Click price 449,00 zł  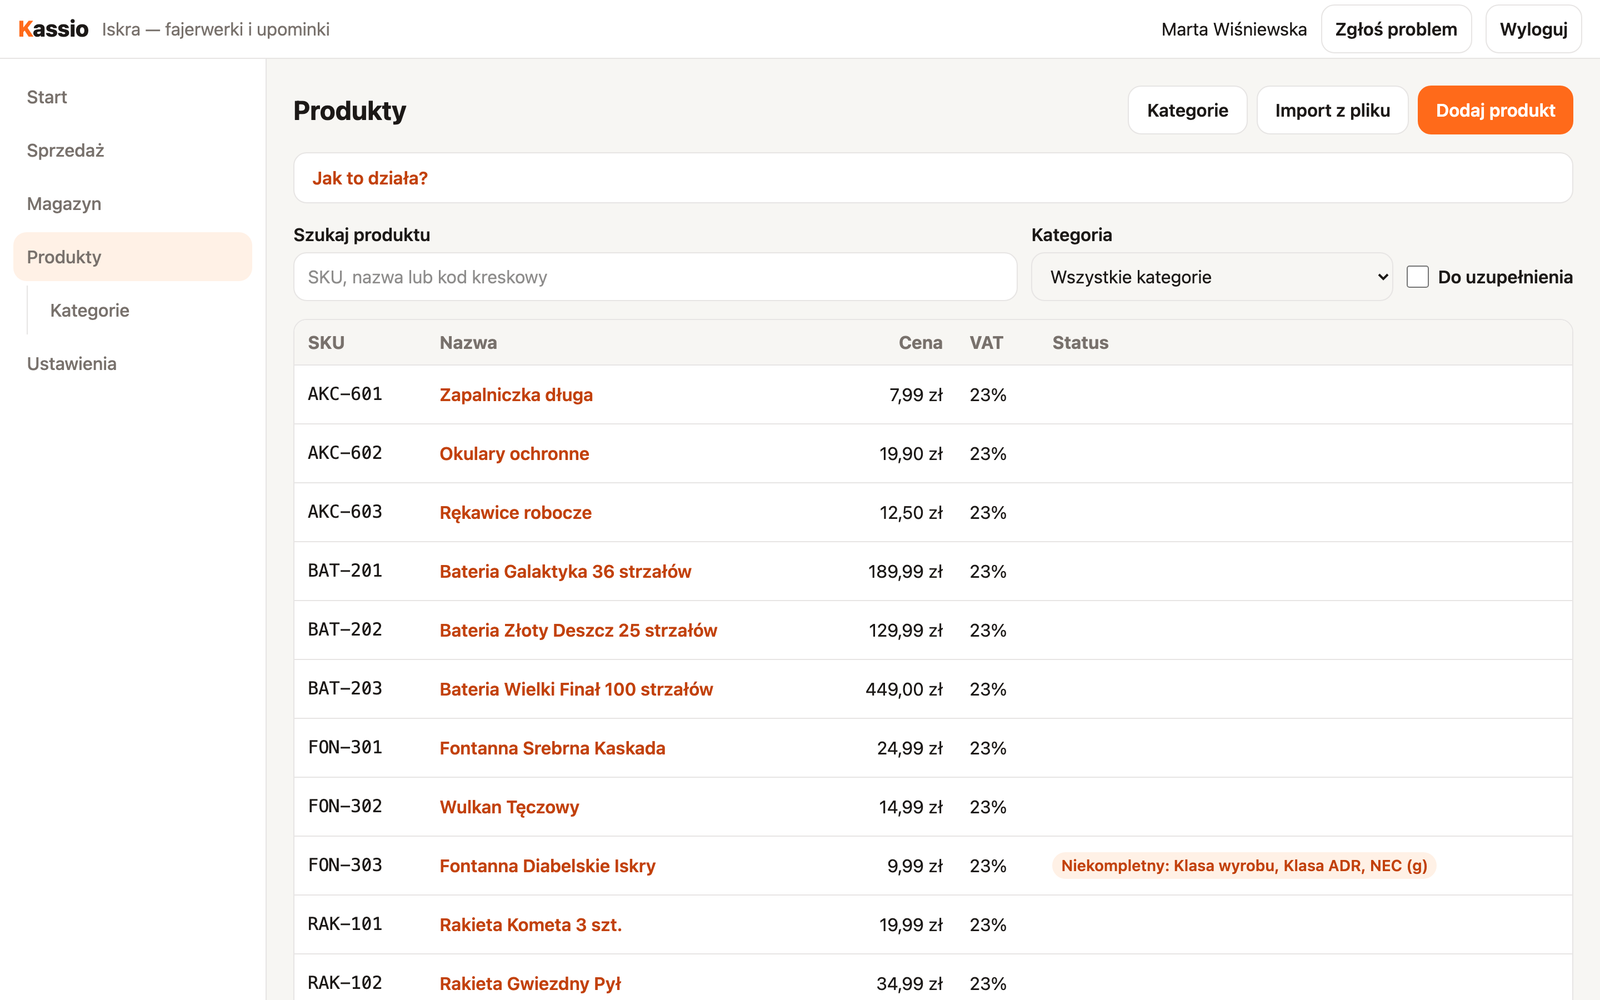point(904,690)
